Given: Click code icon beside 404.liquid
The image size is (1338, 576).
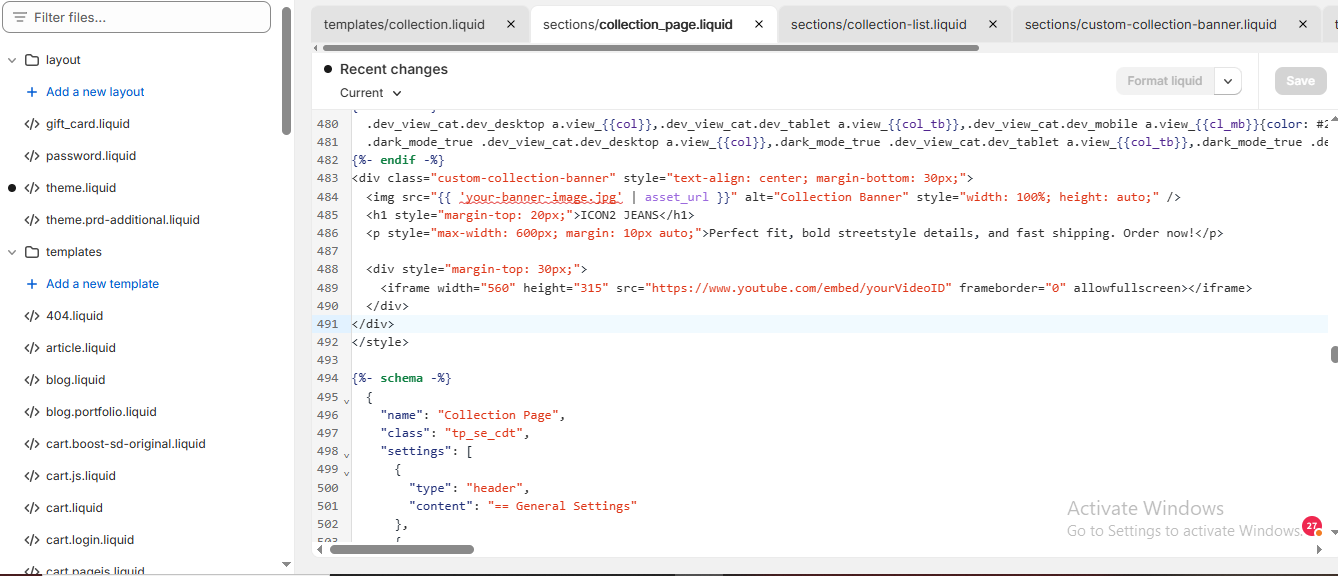Looking at the screenshot, I should (x=32, y=316).
